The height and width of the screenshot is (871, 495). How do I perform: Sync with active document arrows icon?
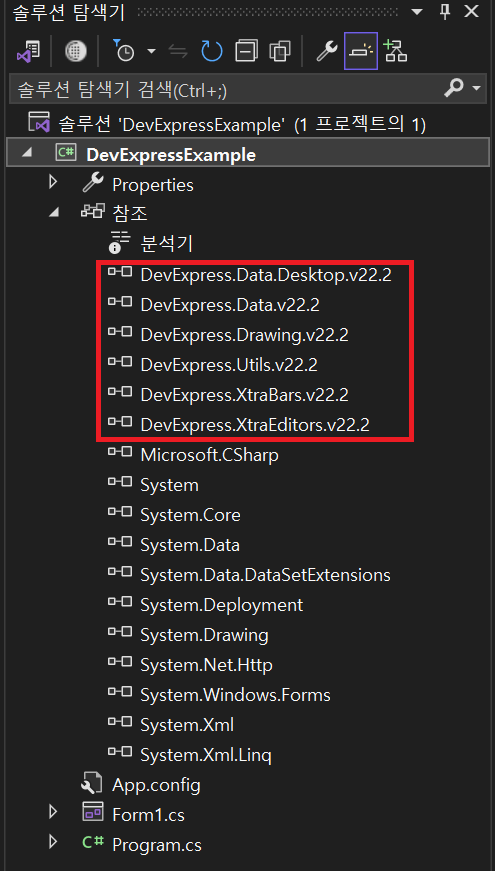[178, 52]
